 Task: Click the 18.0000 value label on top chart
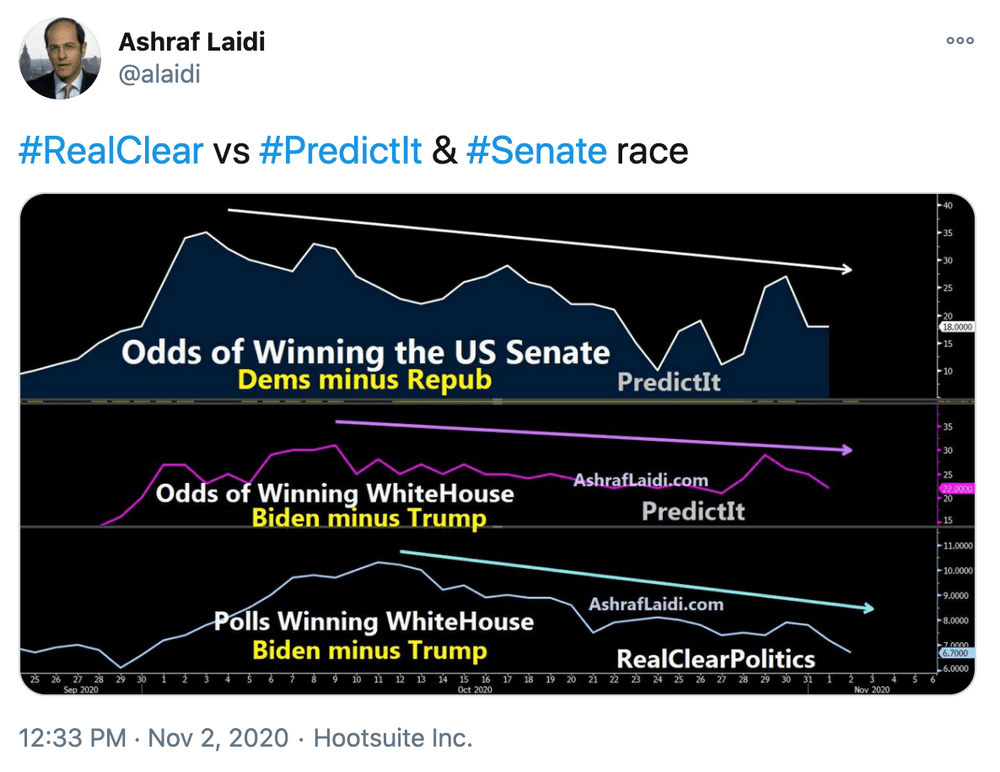click(957, 327)
